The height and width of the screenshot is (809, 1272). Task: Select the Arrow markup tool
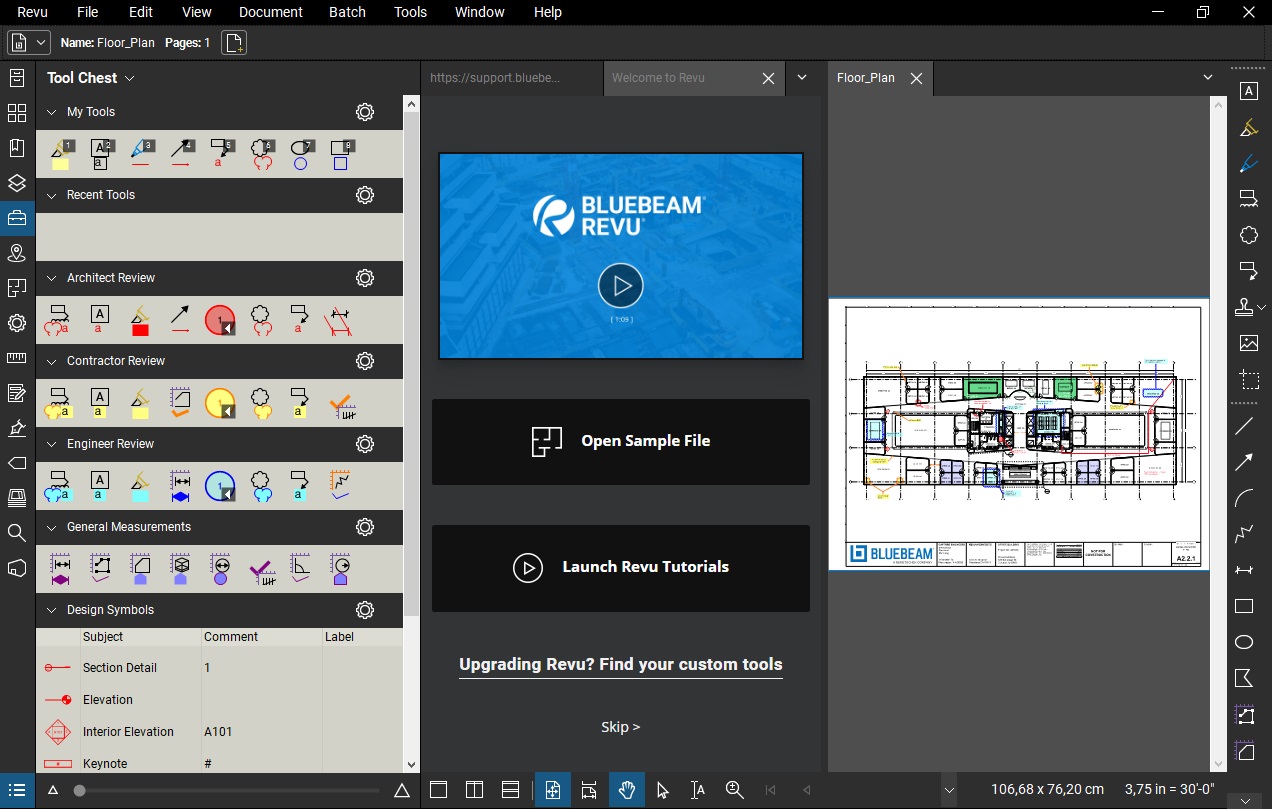pos(1246,462)
